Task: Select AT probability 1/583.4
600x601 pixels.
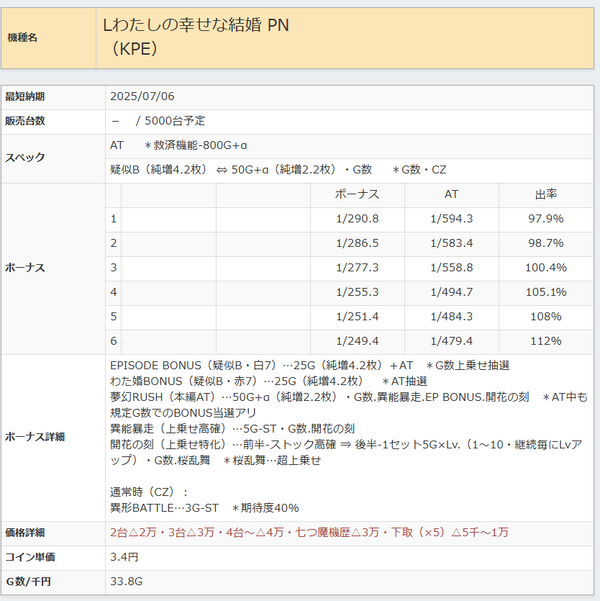Action: (452, 243)
